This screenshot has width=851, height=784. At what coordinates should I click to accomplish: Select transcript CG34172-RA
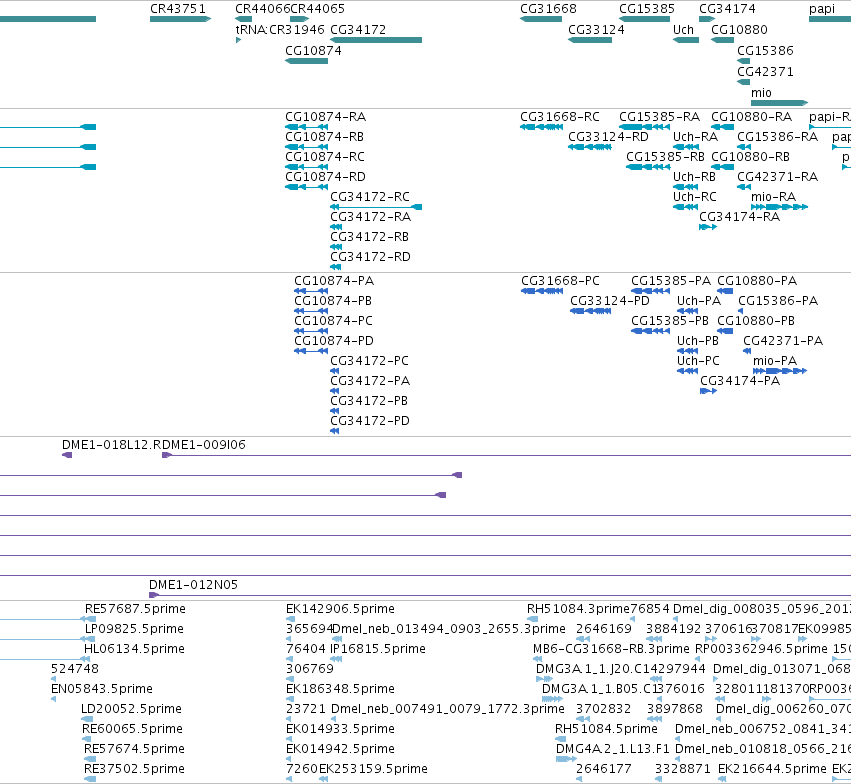pos(336,227)
